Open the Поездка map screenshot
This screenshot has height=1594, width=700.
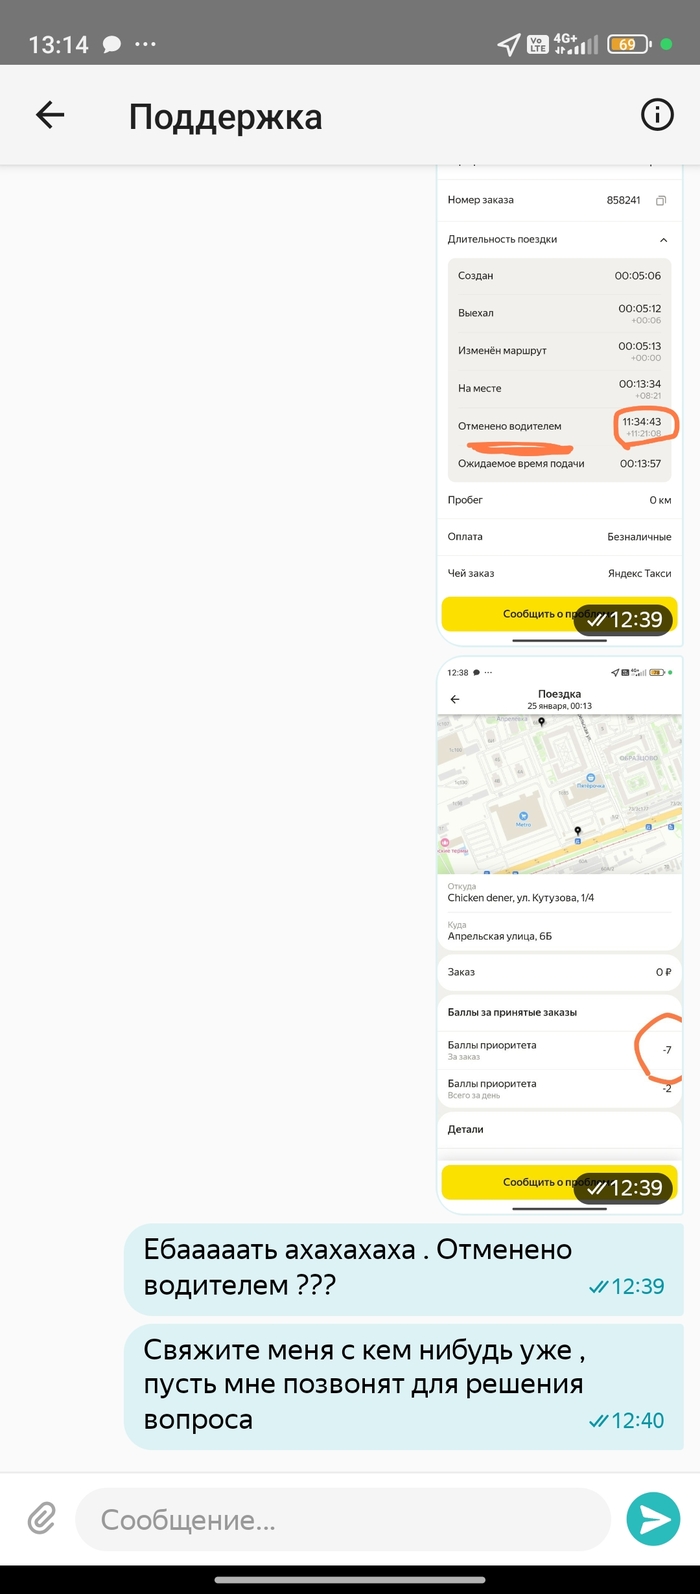click(x=560, y=935)
